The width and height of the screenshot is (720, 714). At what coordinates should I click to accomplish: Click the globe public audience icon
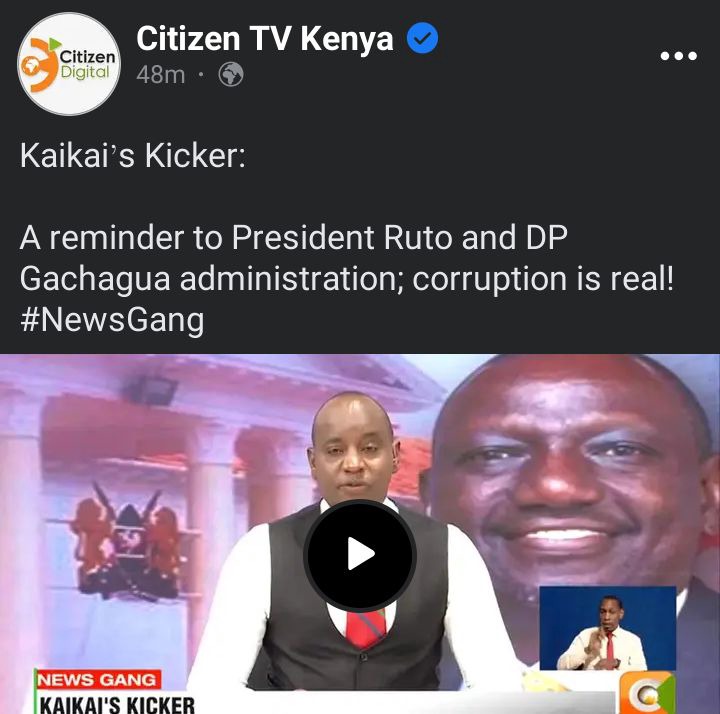(x=231, y=74)
